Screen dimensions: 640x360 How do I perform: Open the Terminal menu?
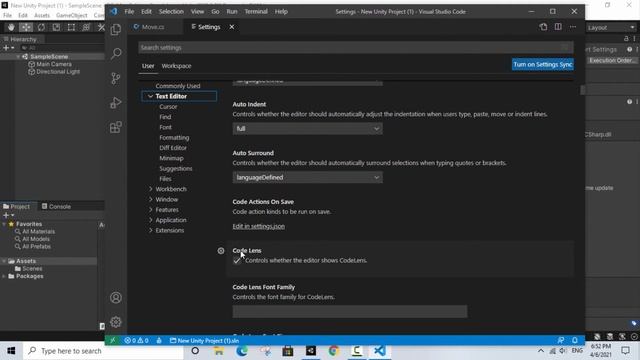[x=256, y=11]
